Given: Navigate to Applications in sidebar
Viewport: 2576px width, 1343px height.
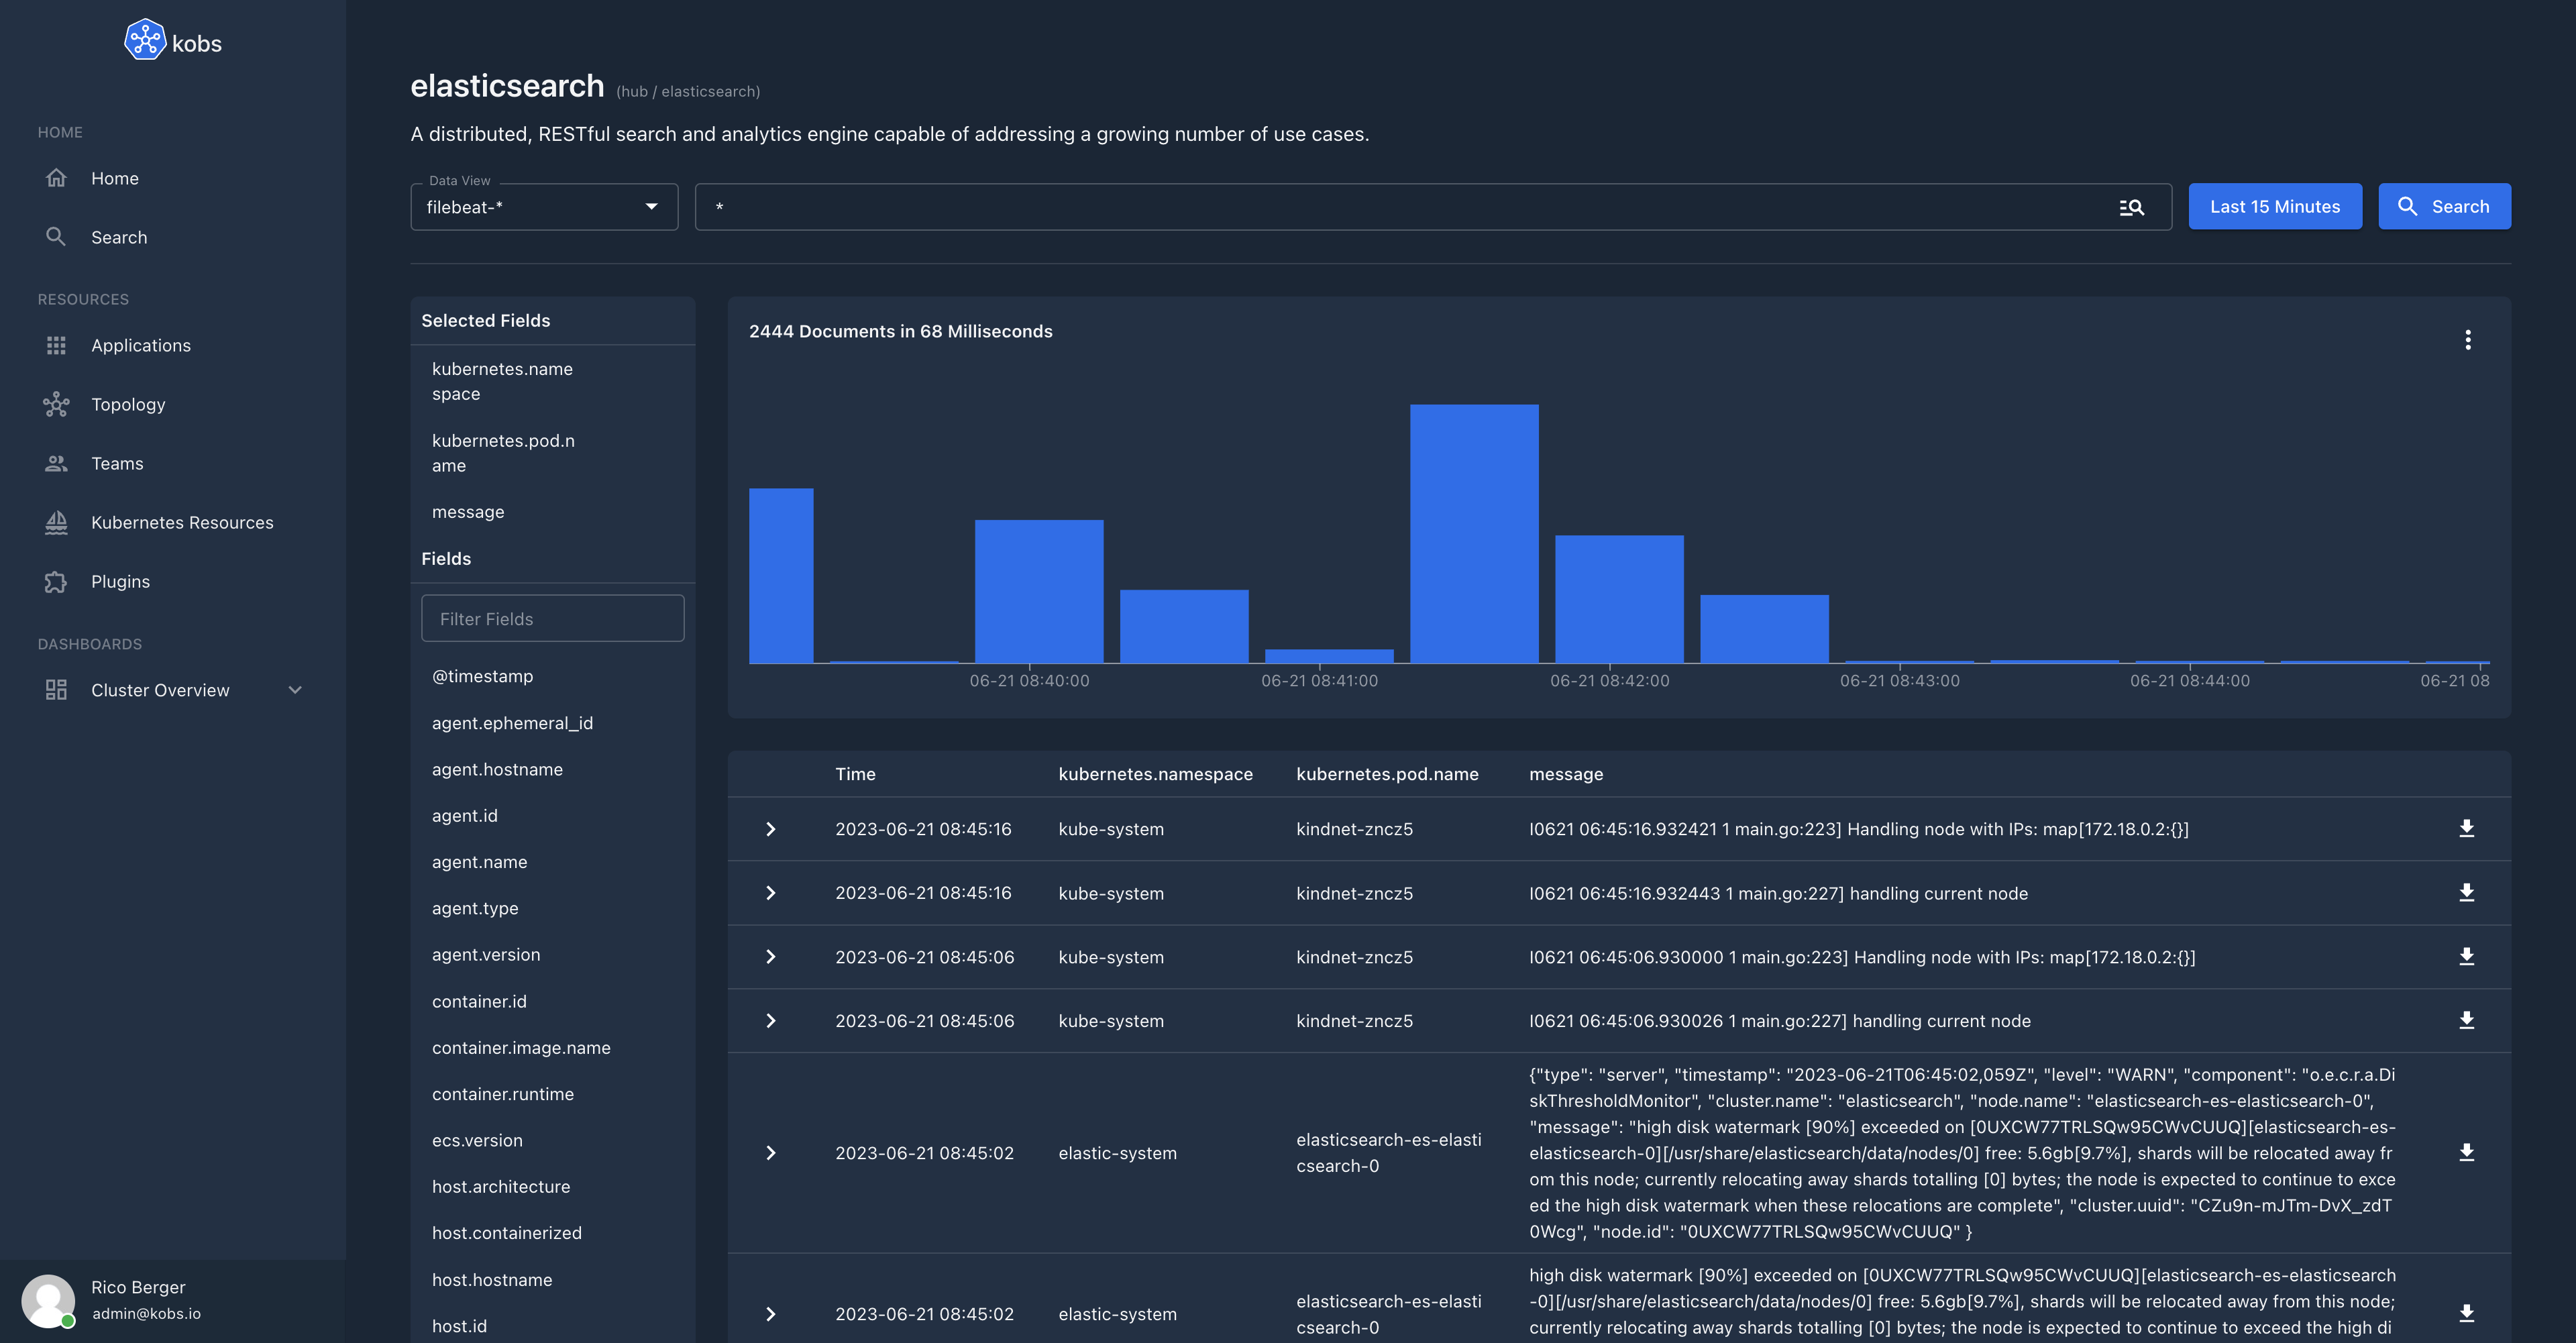Looking at the screenshot, I should point(140,345).
